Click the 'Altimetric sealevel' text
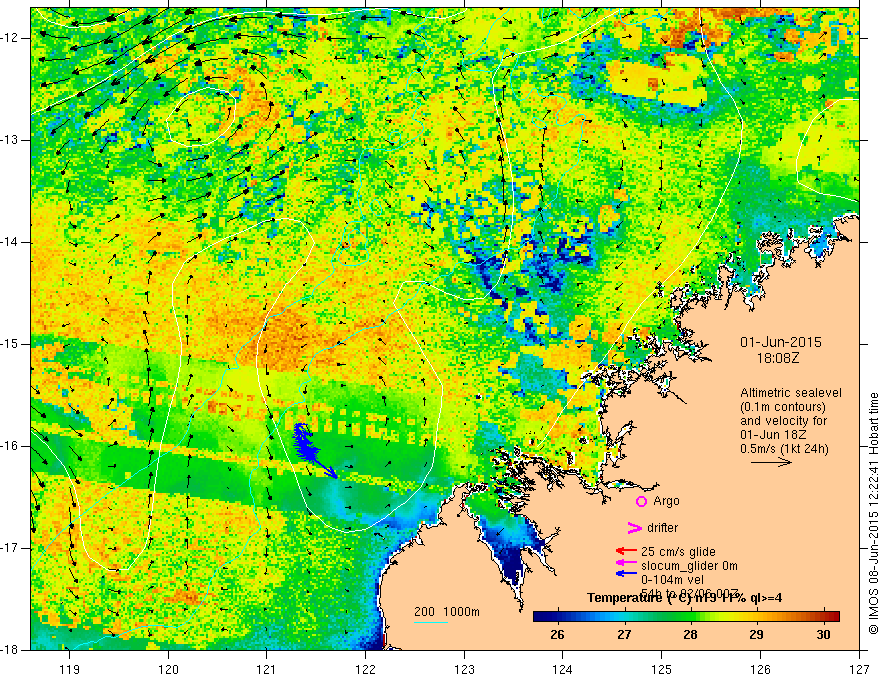Screen dimensions: 880x680 [x=791, y=393]
